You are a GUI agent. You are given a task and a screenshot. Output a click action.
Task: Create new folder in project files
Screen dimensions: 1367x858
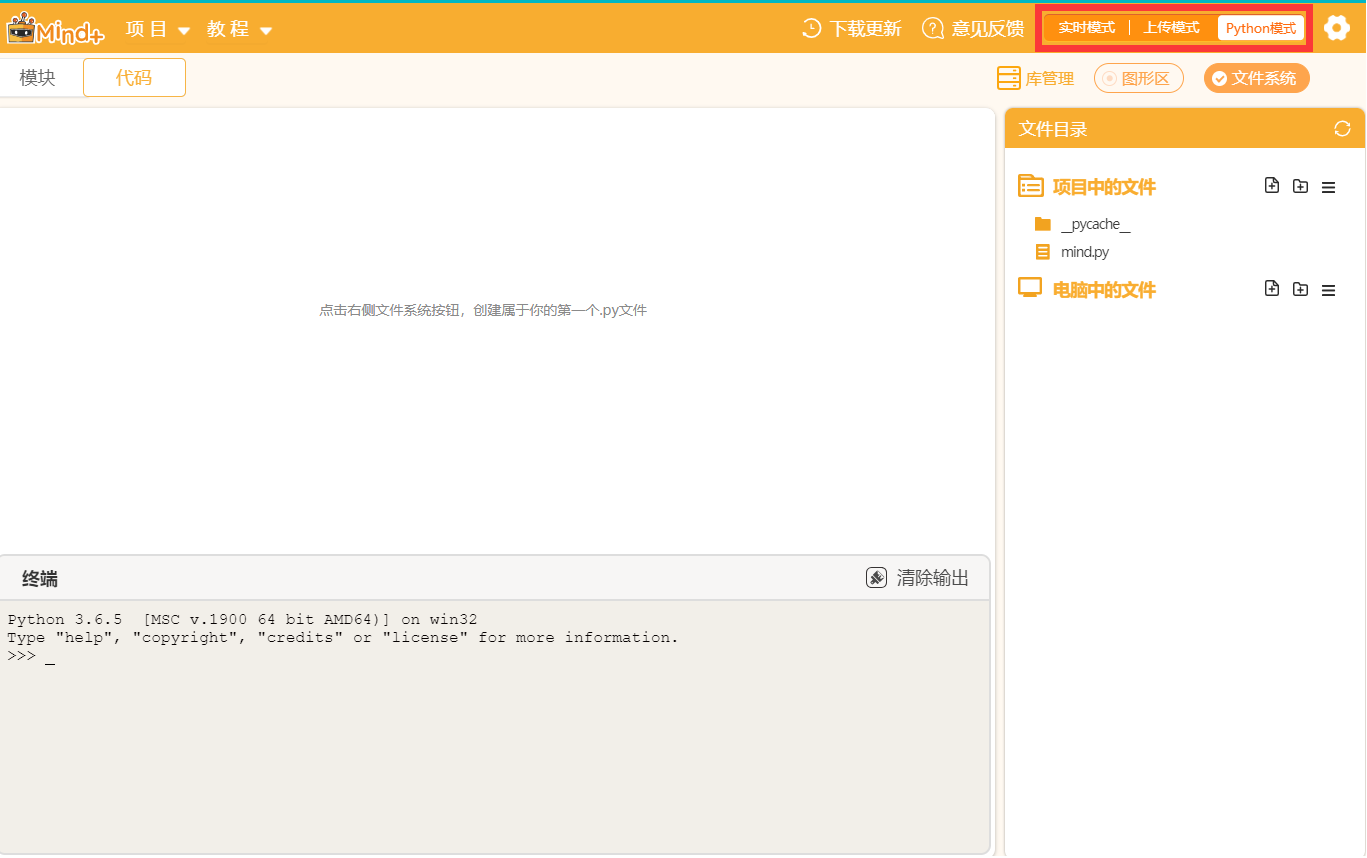click(1300, 186)
